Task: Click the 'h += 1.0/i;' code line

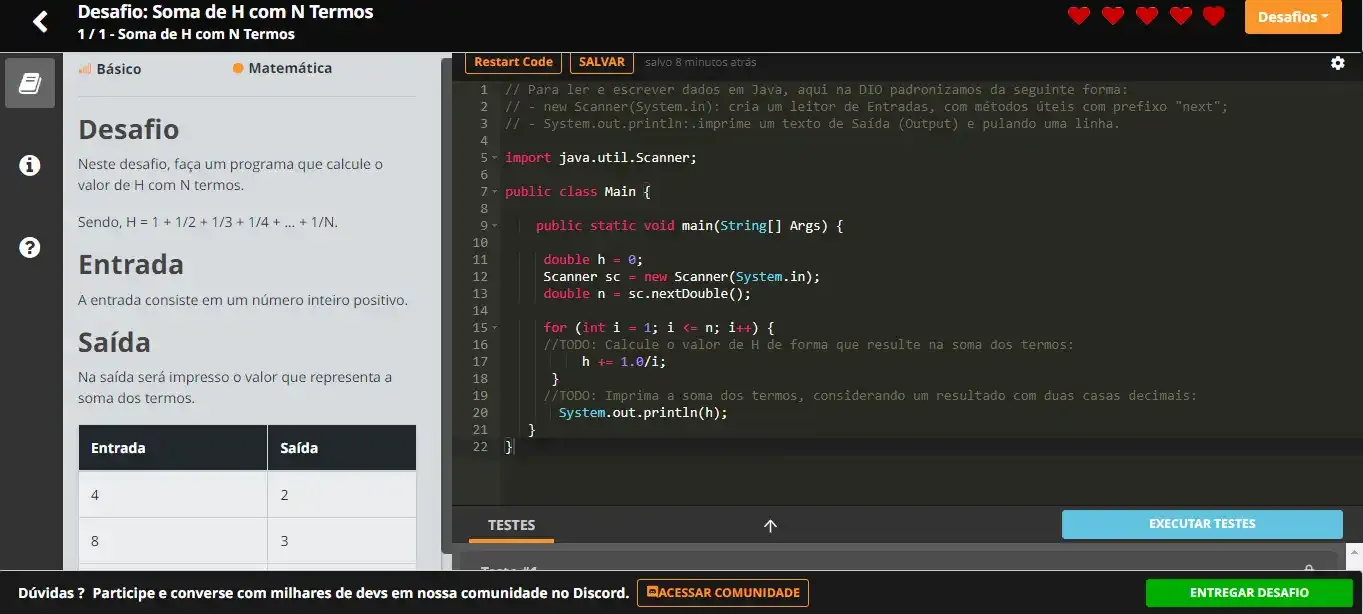Action: click(624, 362)
